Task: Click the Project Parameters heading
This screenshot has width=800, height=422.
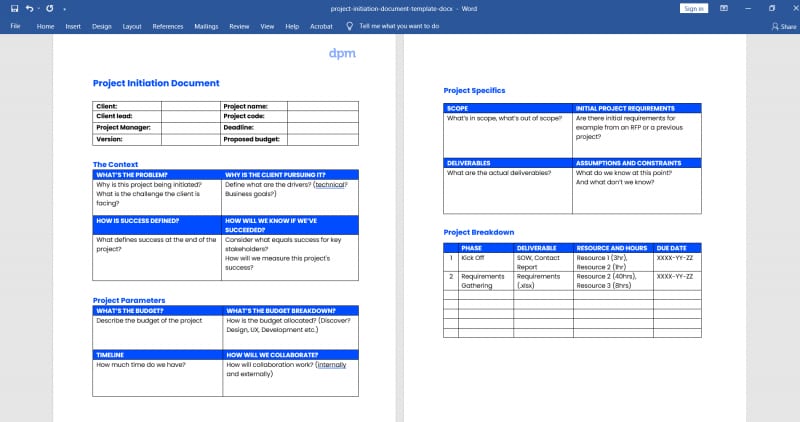Action: [129, 301]
